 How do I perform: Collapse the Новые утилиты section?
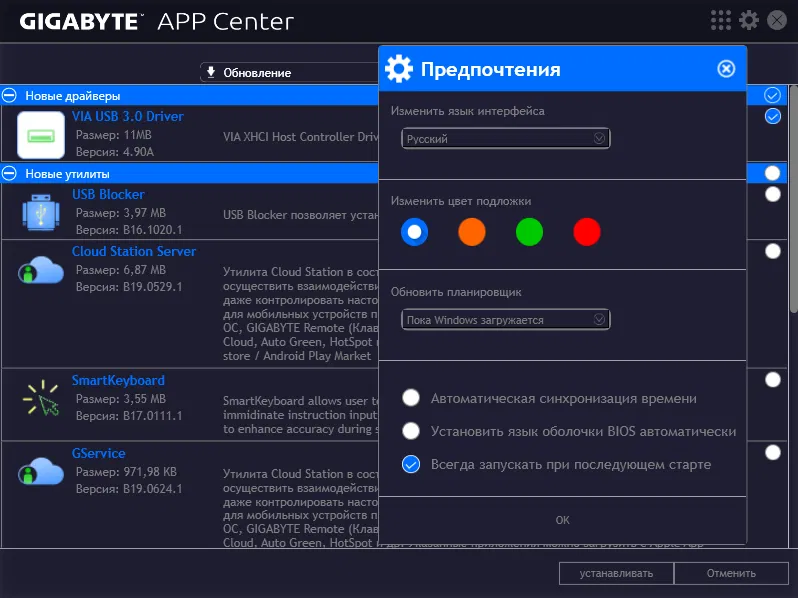tap(9, 174)
